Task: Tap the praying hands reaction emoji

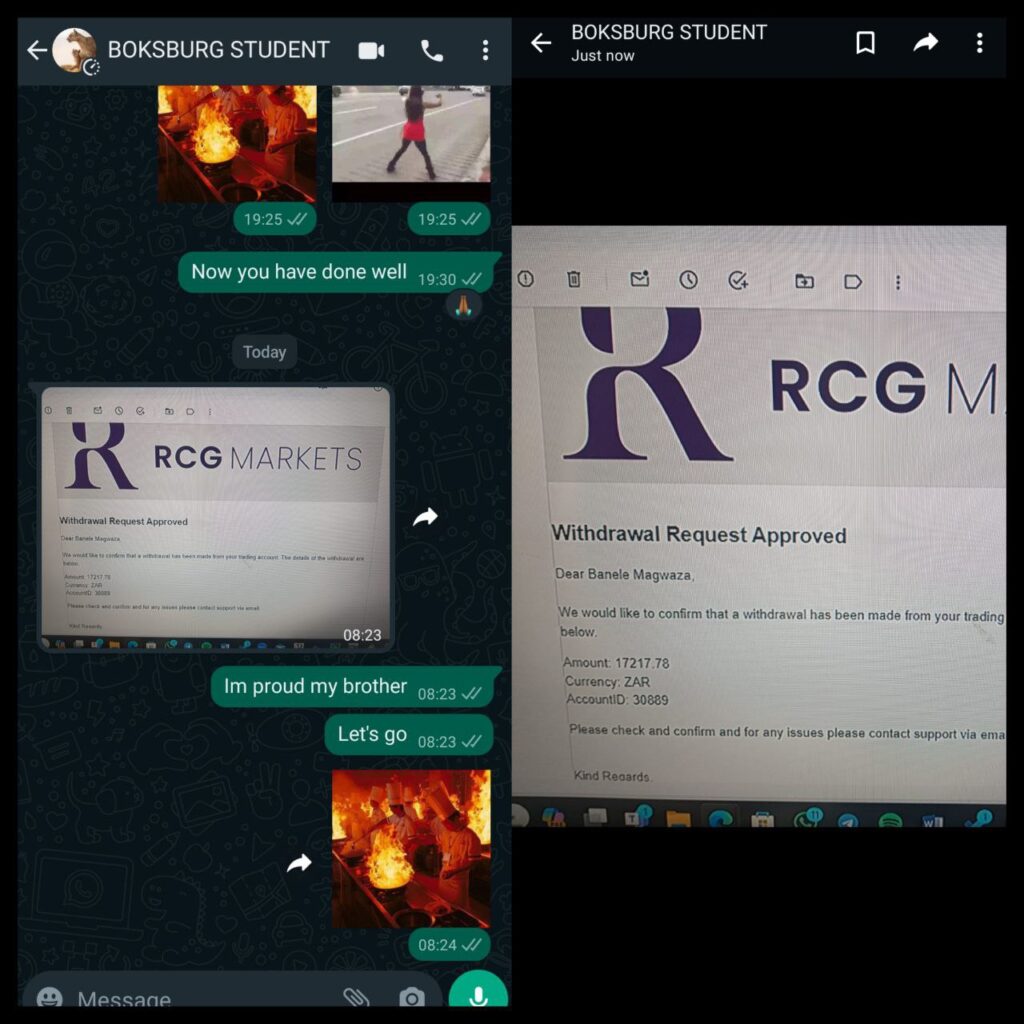Action: coord(464,306)
